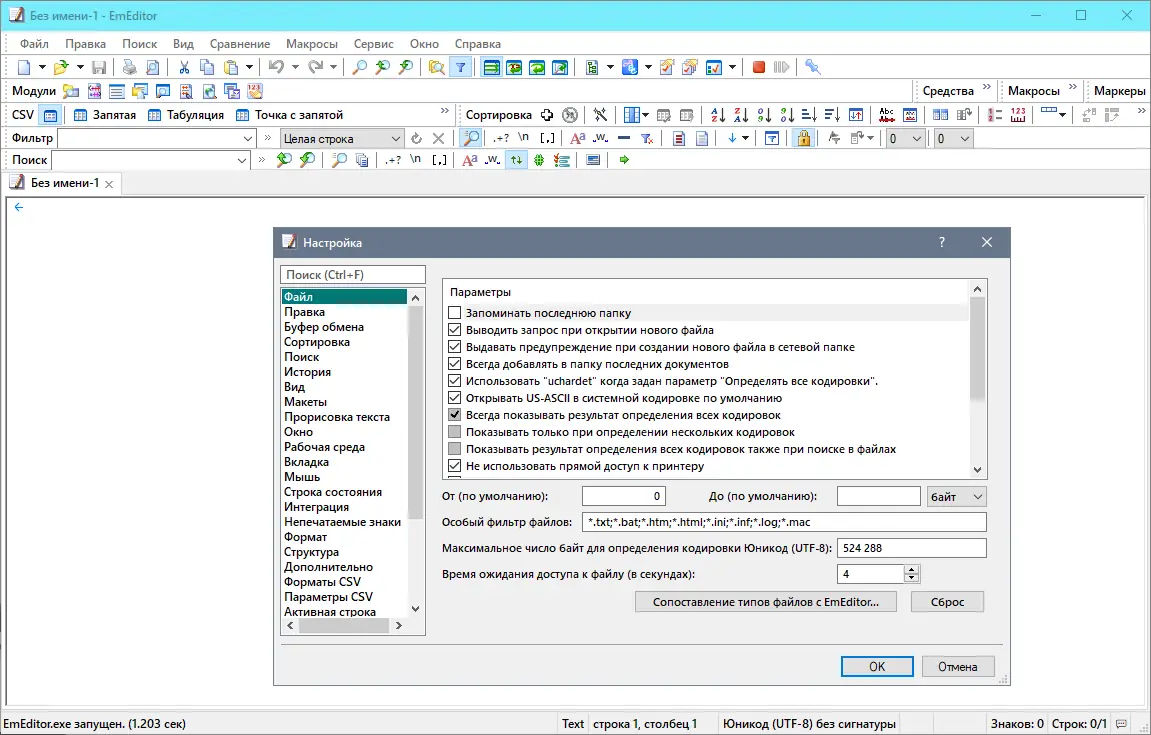Image resolution: width=1151 pixels, height=735 pixels.
Task: Select the 'Без имени-1' document tab
Action: coord(65,183)
